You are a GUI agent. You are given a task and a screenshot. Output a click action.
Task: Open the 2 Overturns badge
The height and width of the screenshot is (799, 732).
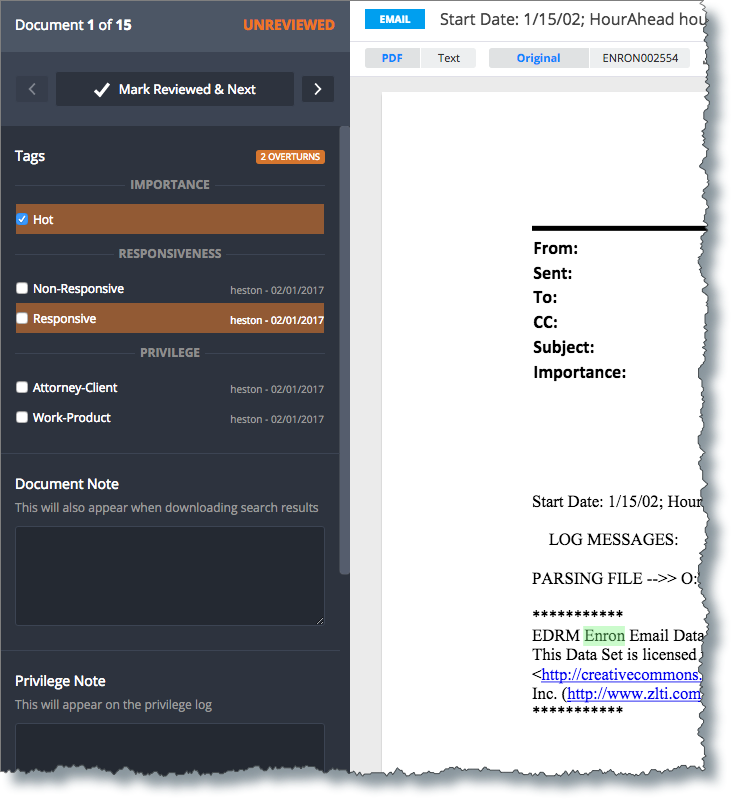290,156
